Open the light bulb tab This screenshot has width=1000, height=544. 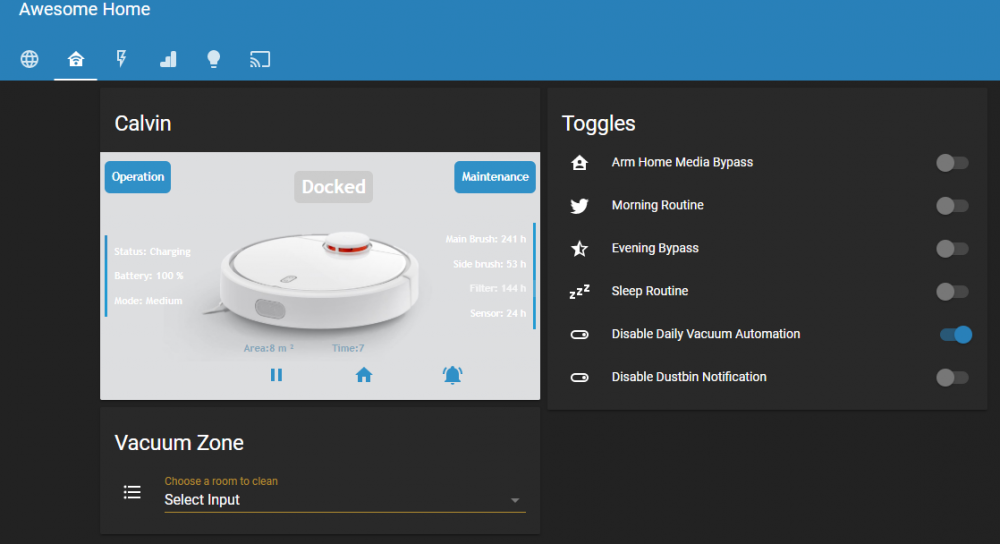[214, 59]
